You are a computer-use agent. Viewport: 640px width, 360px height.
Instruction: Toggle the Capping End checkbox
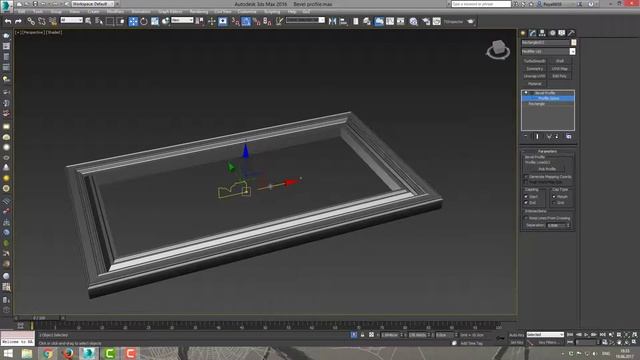click(x=526, y=202)
